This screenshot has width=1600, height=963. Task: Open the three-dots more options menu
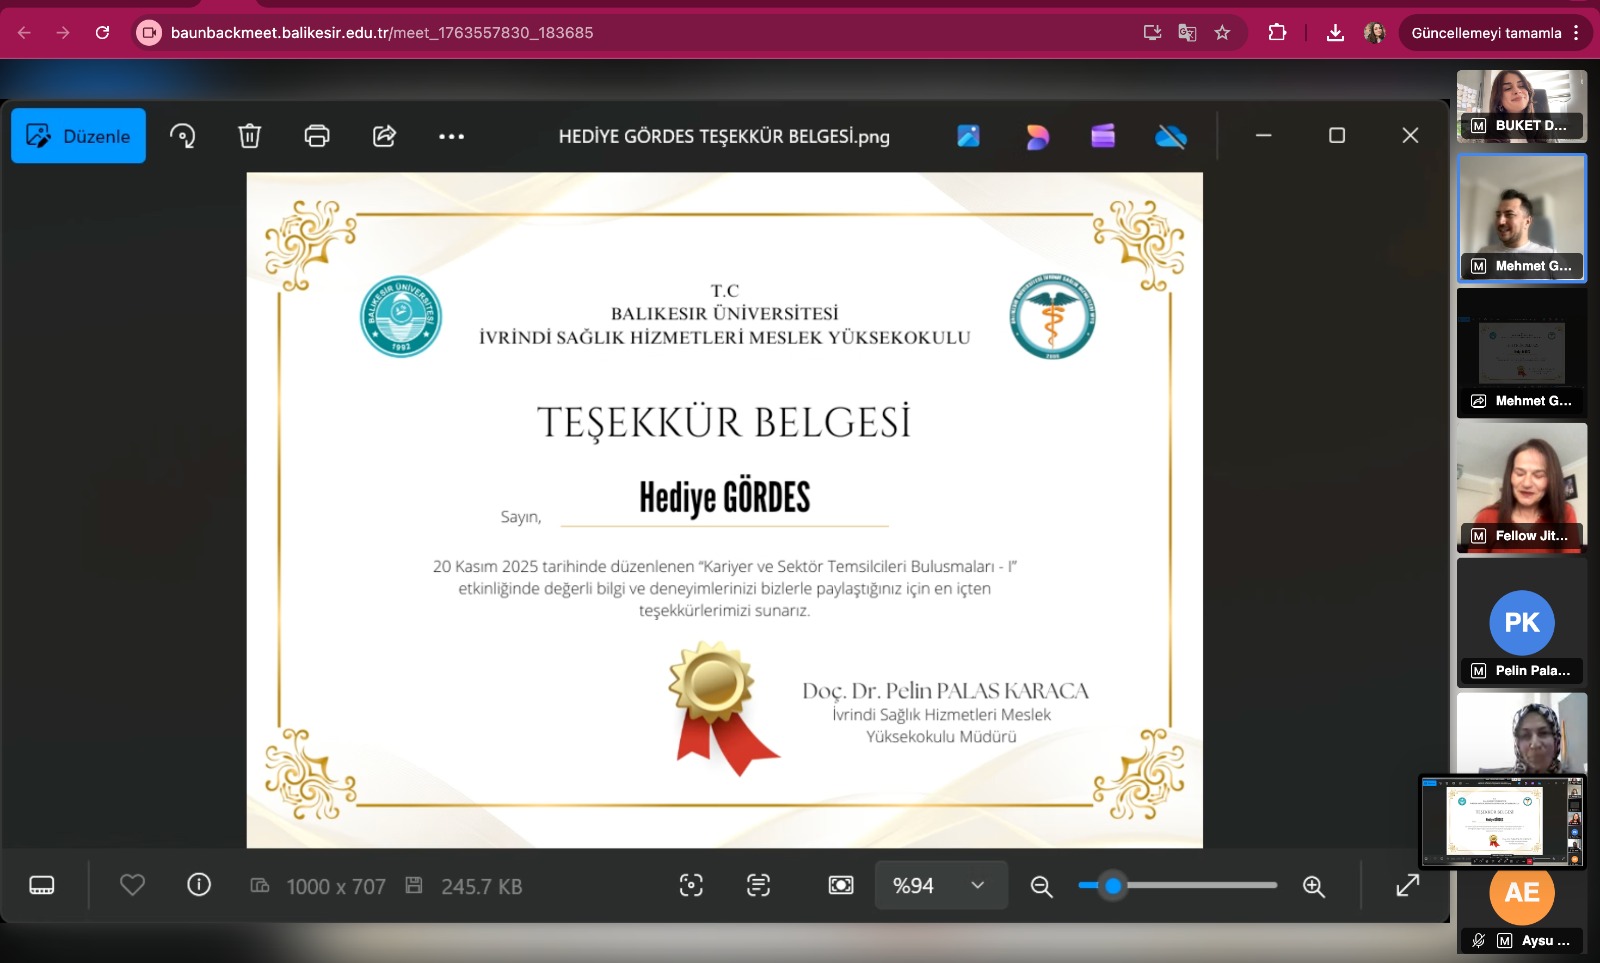click(x=451, y=136)
